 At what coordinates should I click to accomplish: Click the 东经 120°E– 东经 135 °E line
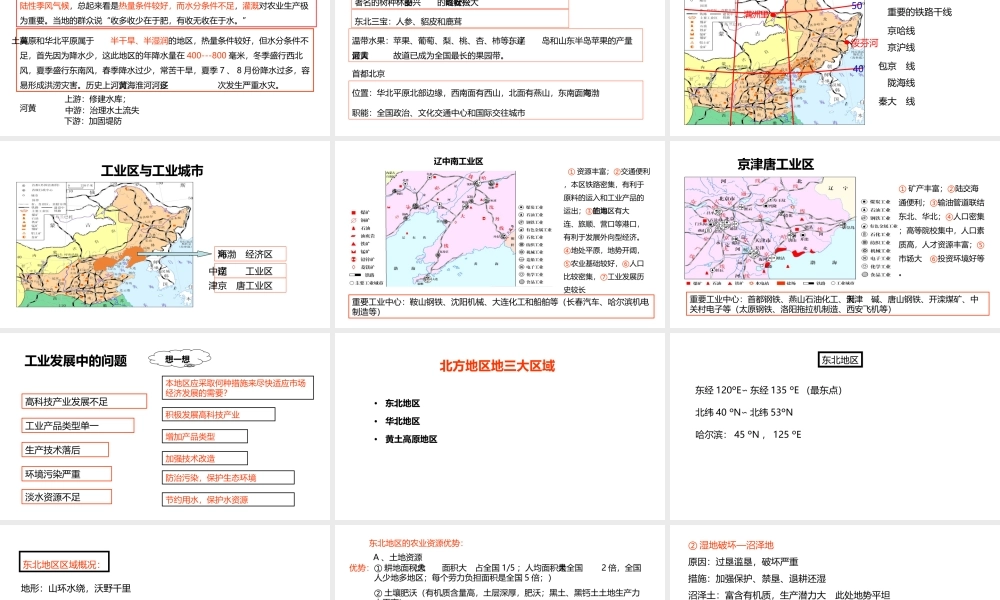tap(768, 390)
